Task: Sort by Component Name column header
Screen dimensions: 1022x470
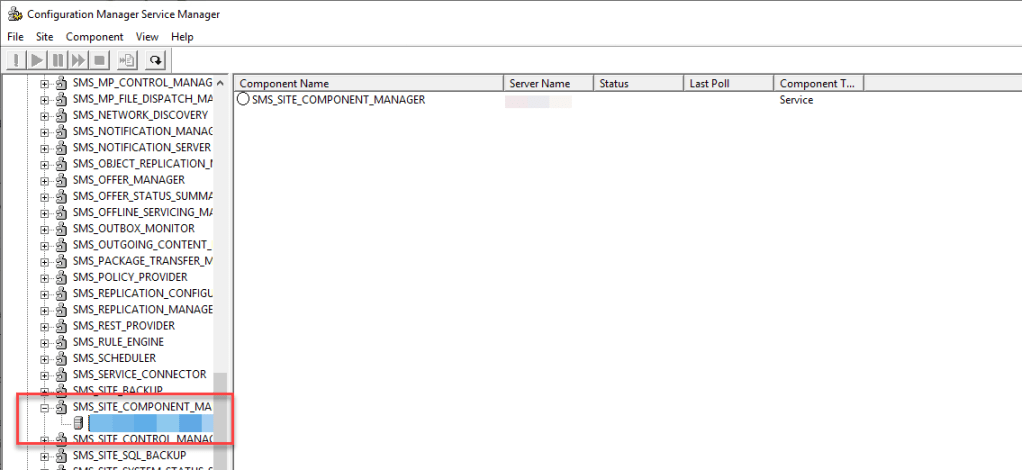Action: [x=366, y=84]
